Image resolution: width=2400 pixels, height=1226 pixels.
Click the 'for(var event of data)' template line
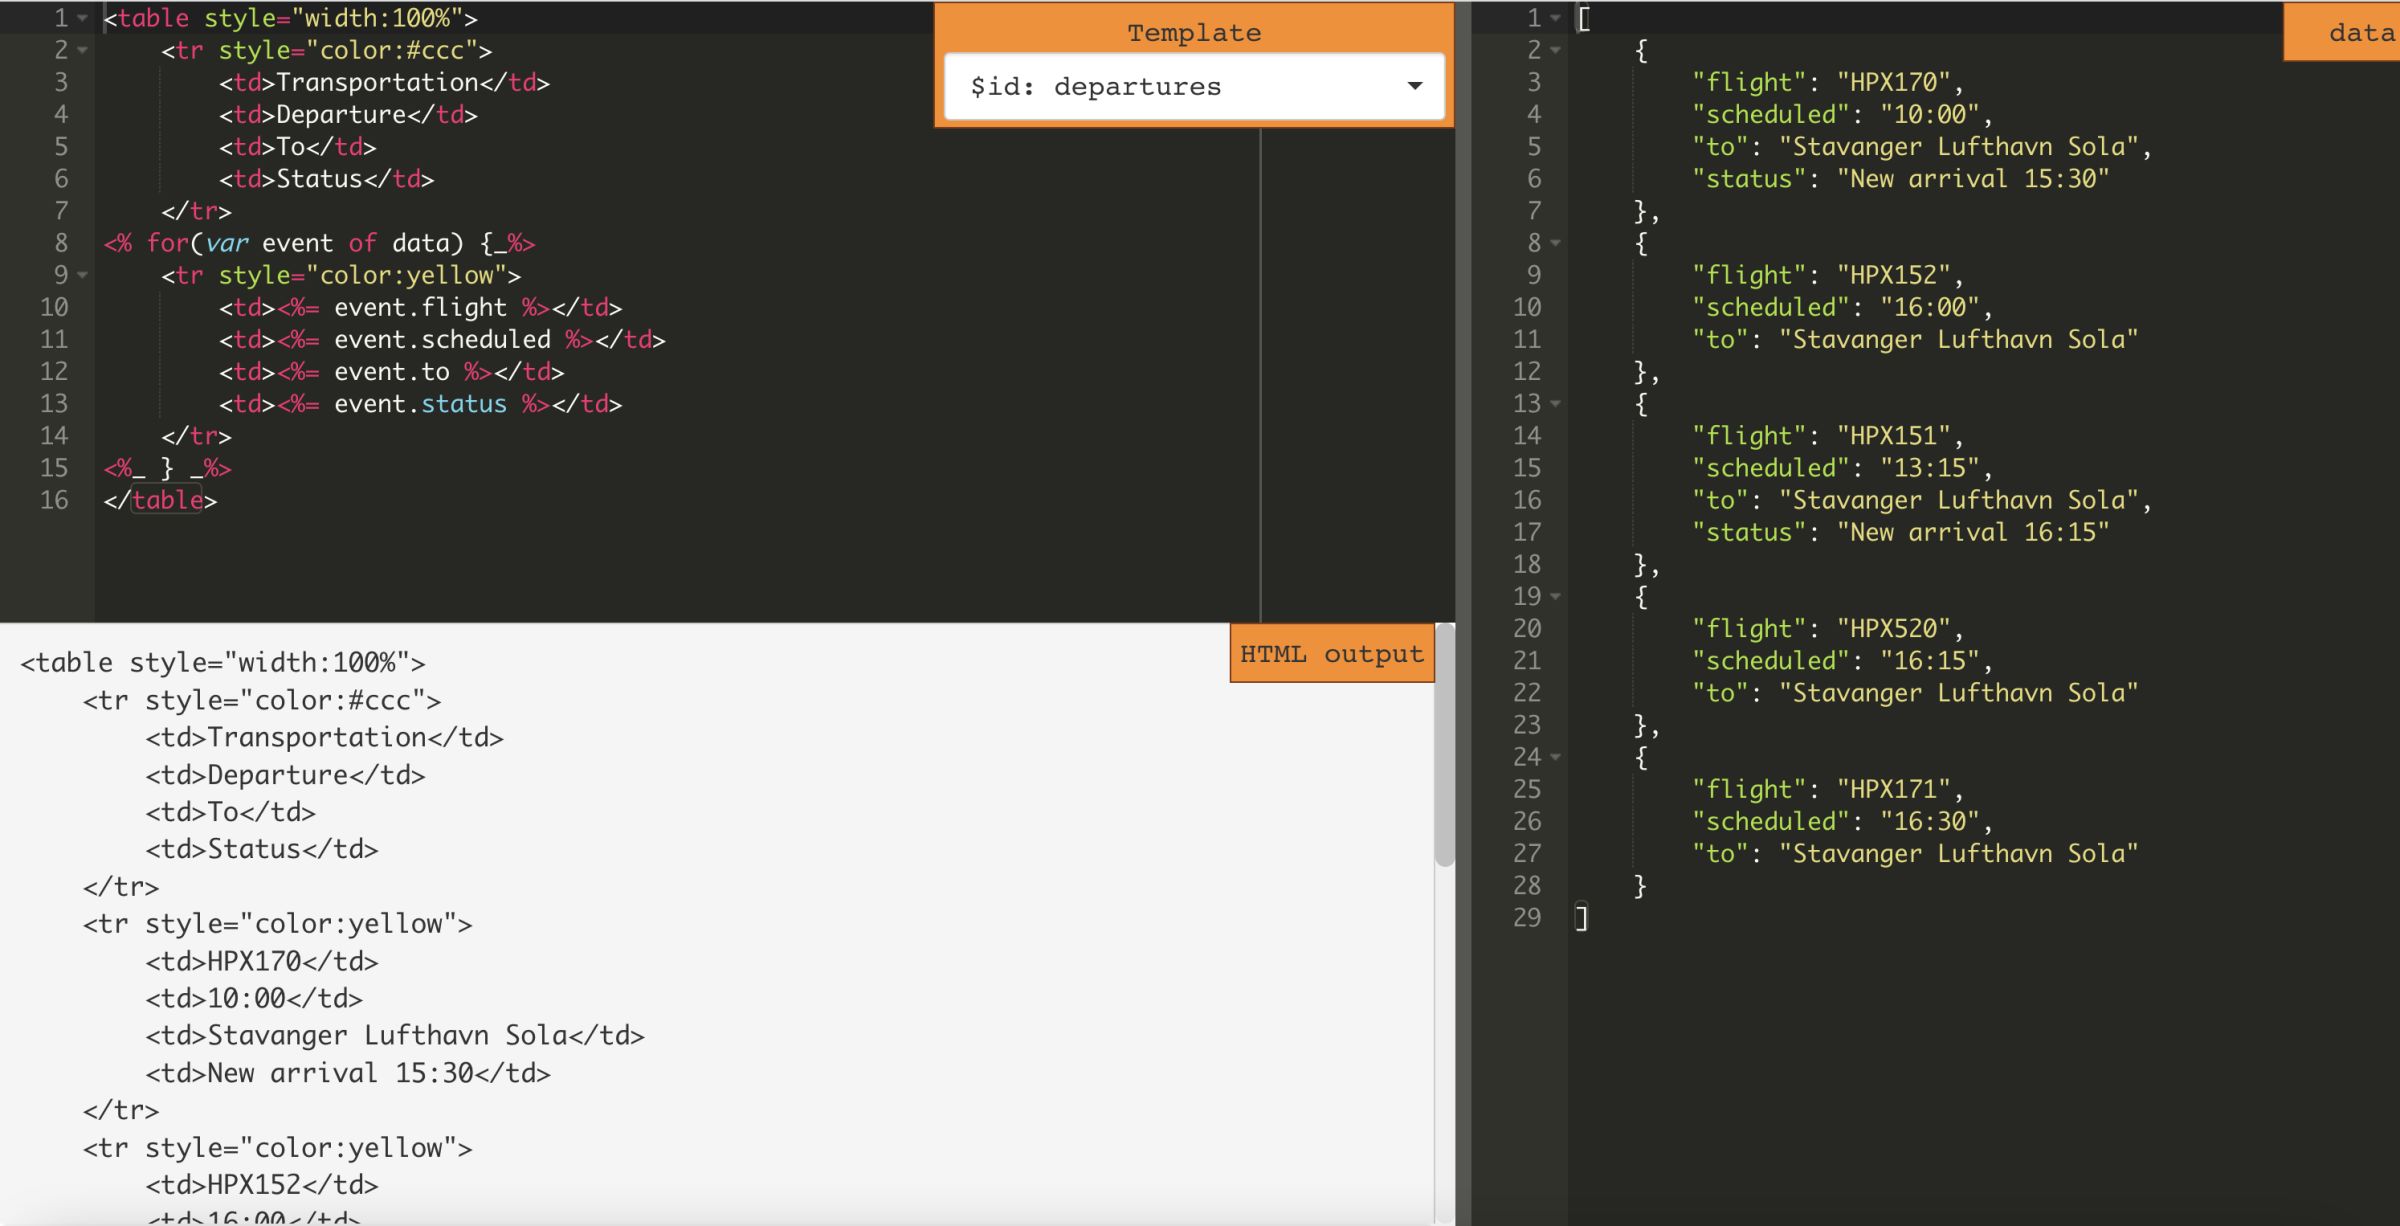(319, 243)
